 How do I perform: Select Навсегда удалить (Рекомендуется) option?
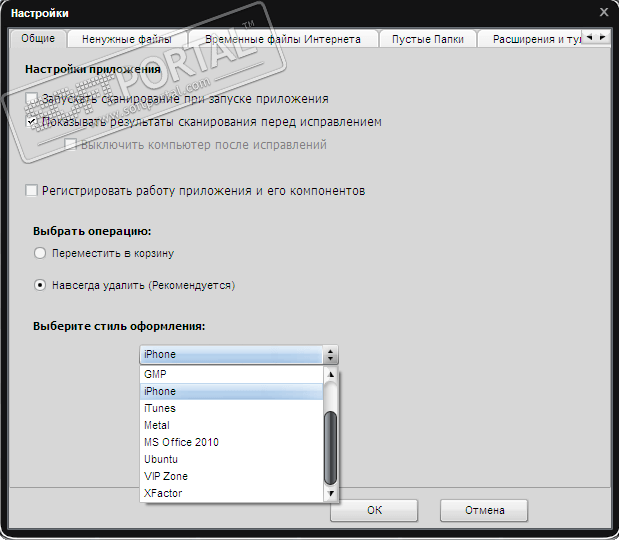(x=40, y=285)
